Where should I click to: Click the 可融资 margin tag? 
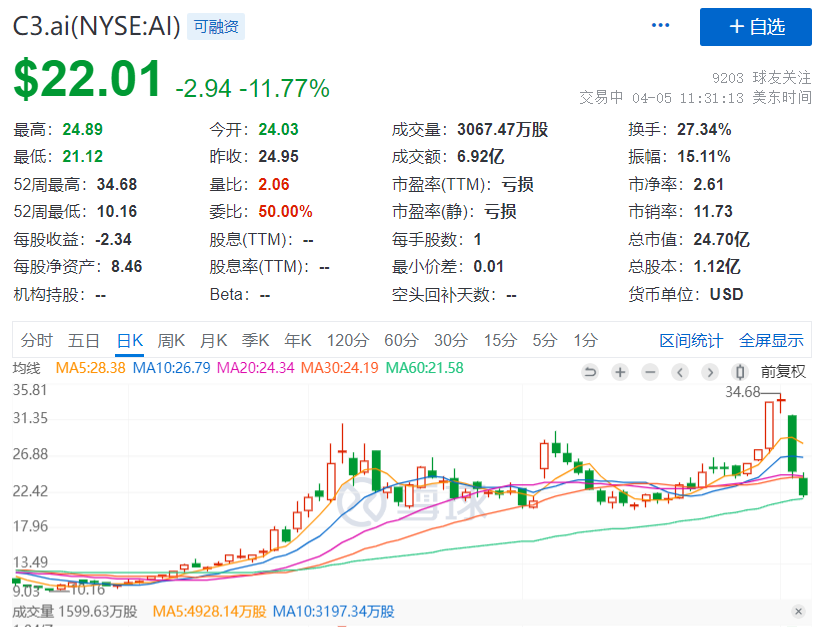[x=216, y=27]
